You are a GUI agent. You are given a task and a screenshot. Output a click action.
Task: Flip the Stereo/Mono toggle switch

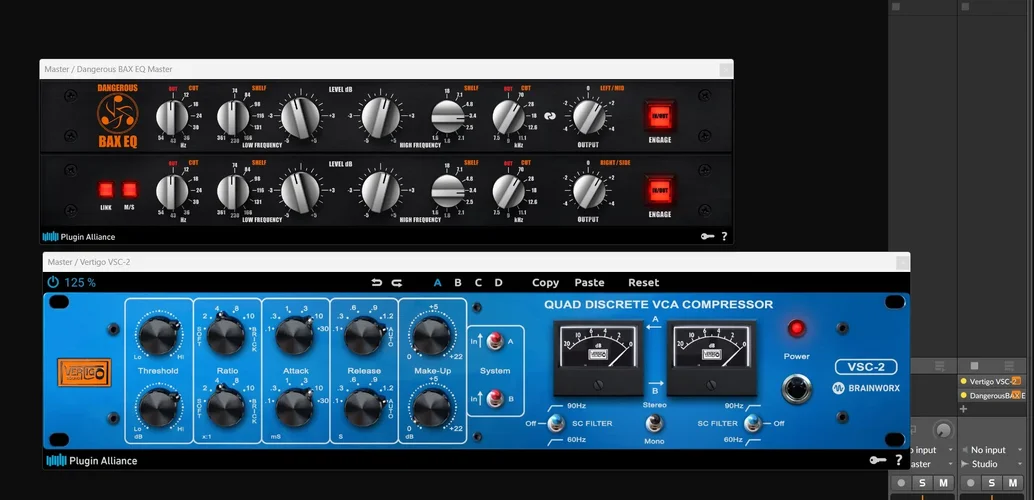pos(654,423)
